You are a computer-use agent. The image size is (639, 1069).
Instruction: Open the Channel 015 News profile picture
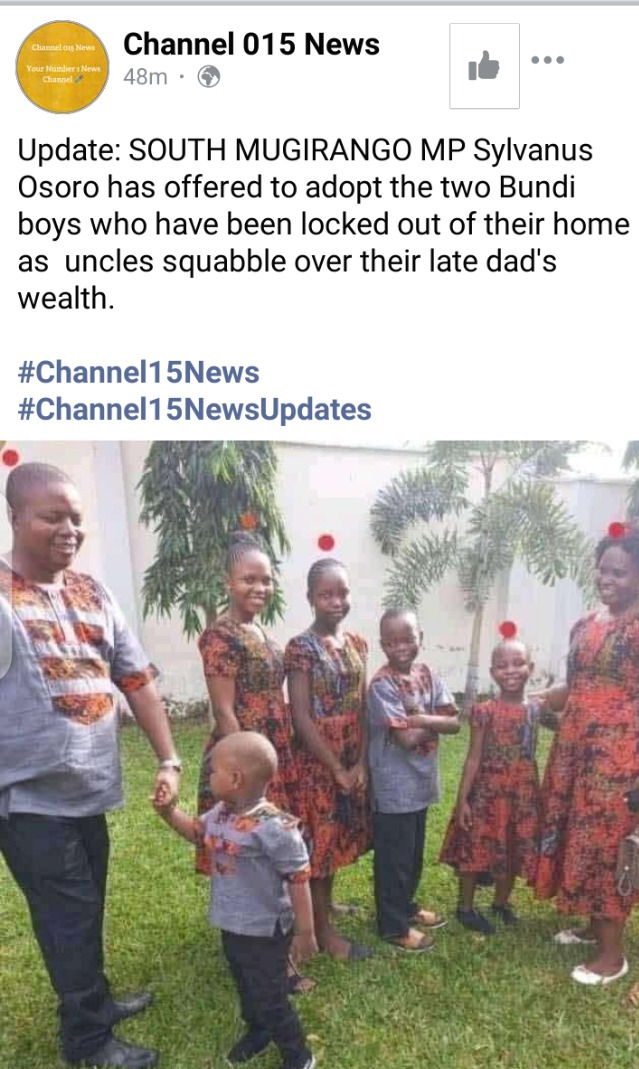click(x=62, y=67)
